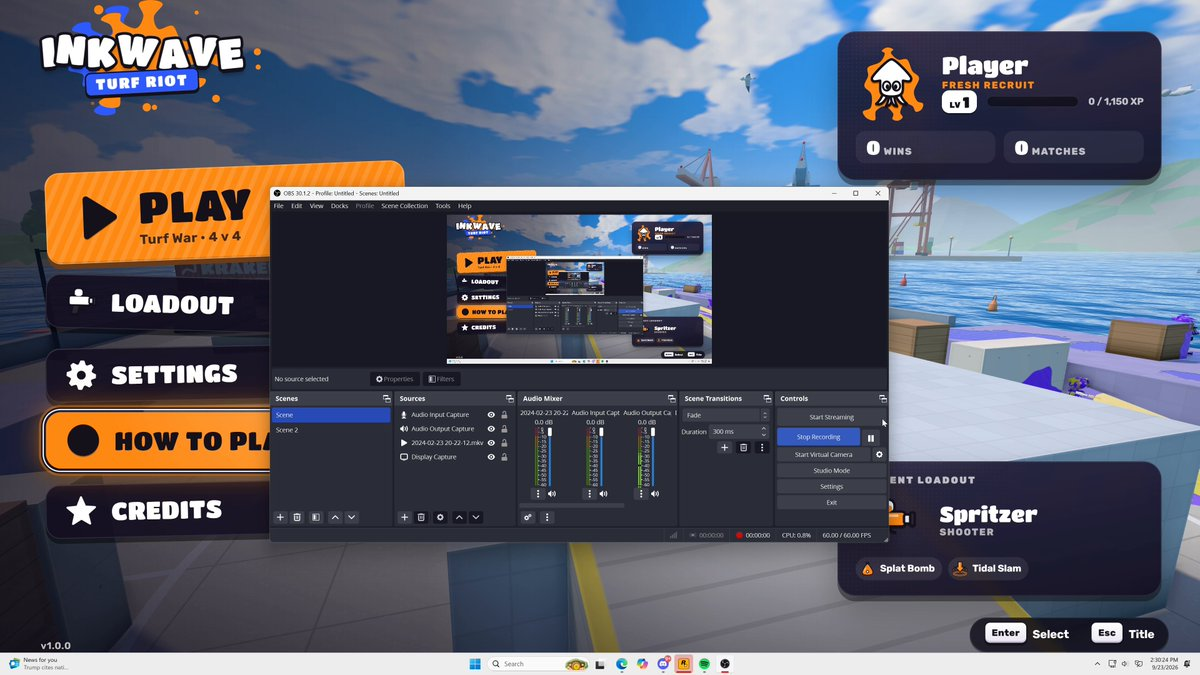Open the Help menu in OBS
The height and width of the screenshot is (675, 1200).
point(465,206)
